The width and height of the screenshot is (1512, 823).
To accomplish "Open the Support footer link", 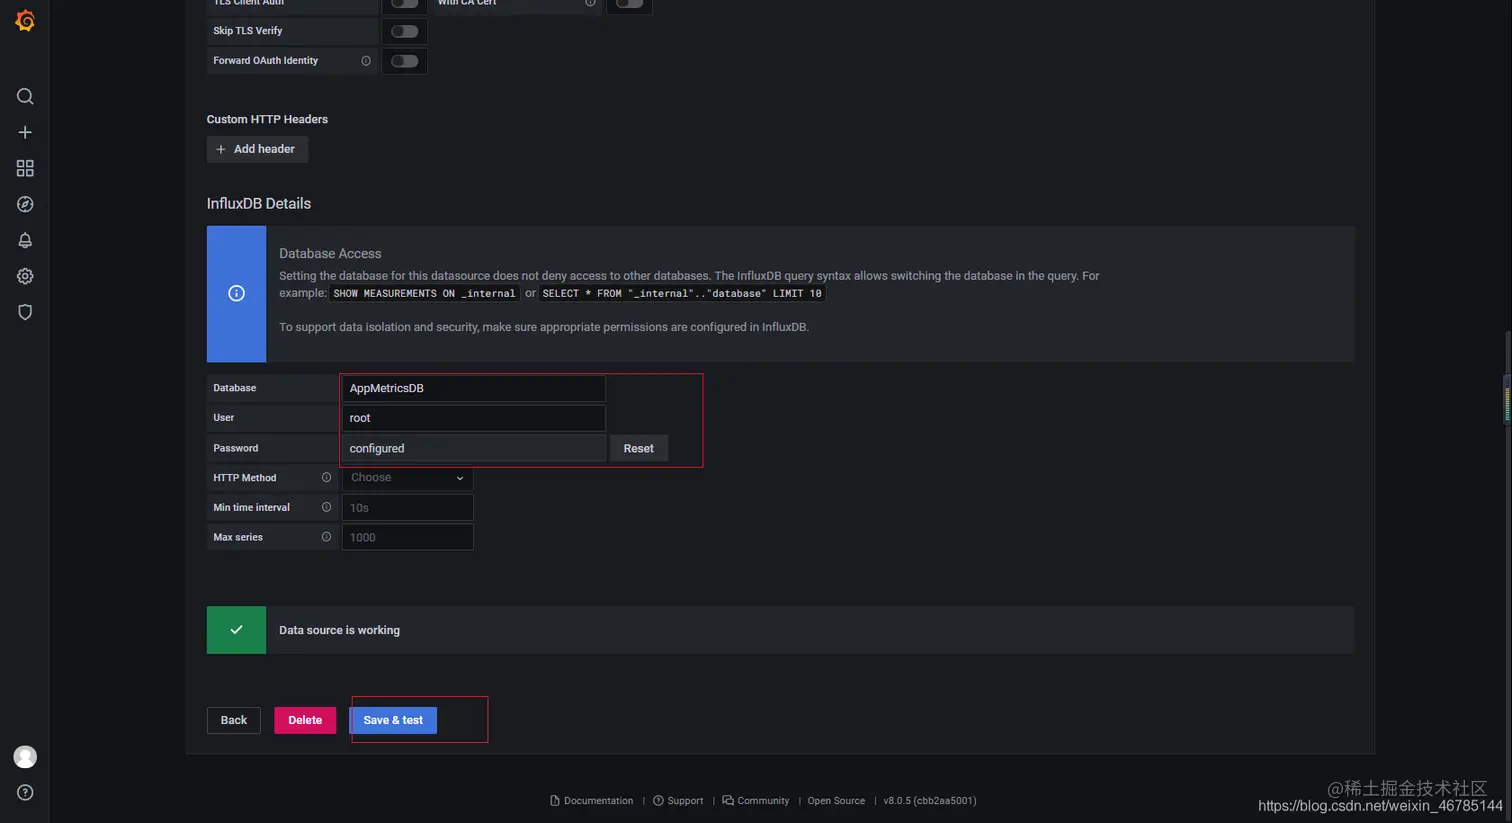I will click(x=678, y=801).
